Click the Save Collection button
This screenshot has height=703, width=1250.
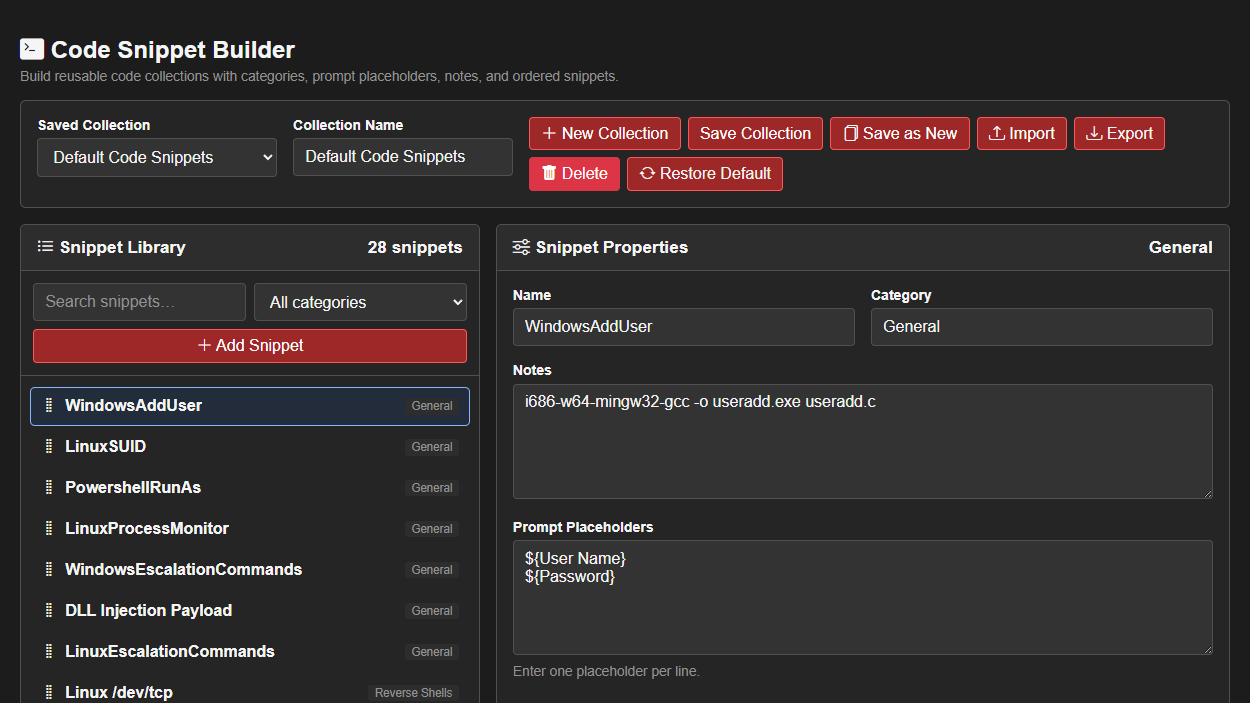coord(755,134)
